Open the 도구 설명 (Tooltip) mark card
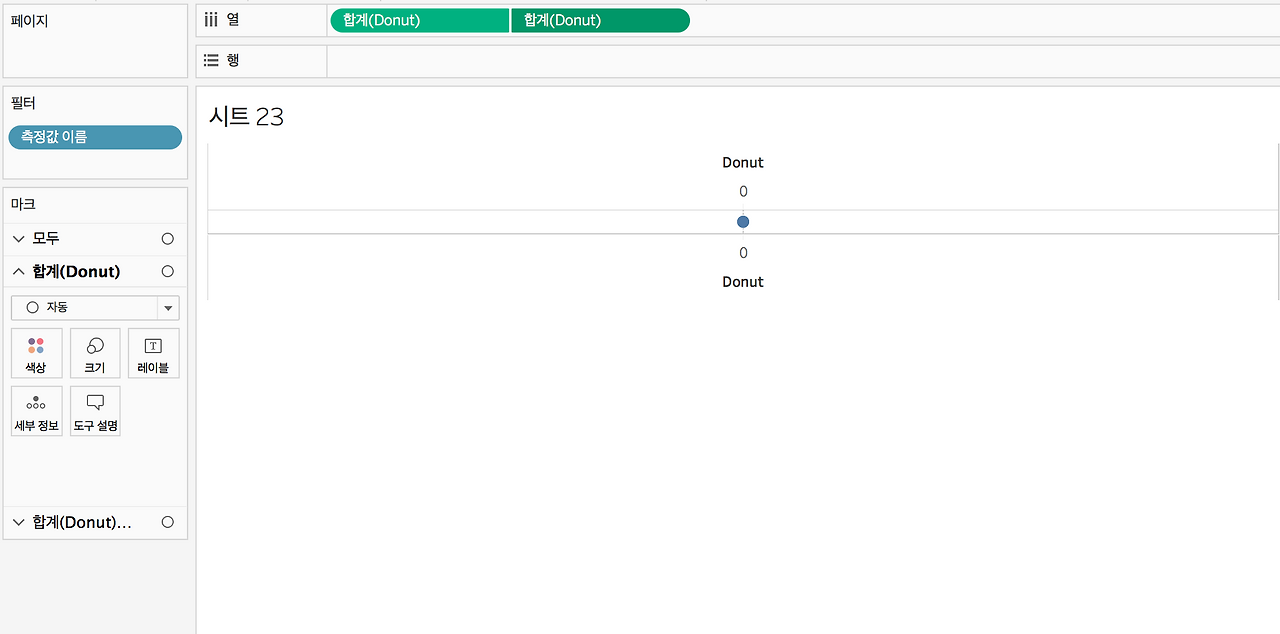The image size is (1280, 634). tap(95, 411)
